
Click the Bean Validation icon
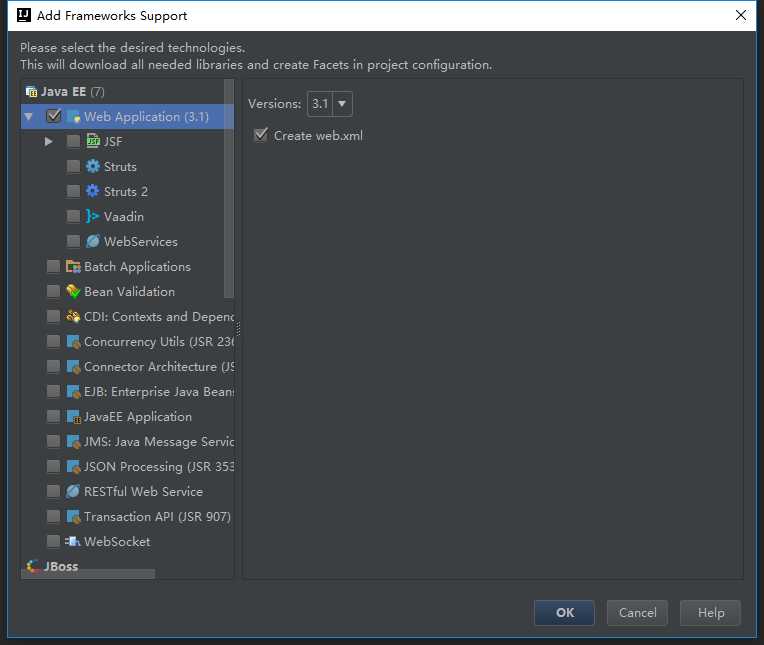click(x=73, y=291)
